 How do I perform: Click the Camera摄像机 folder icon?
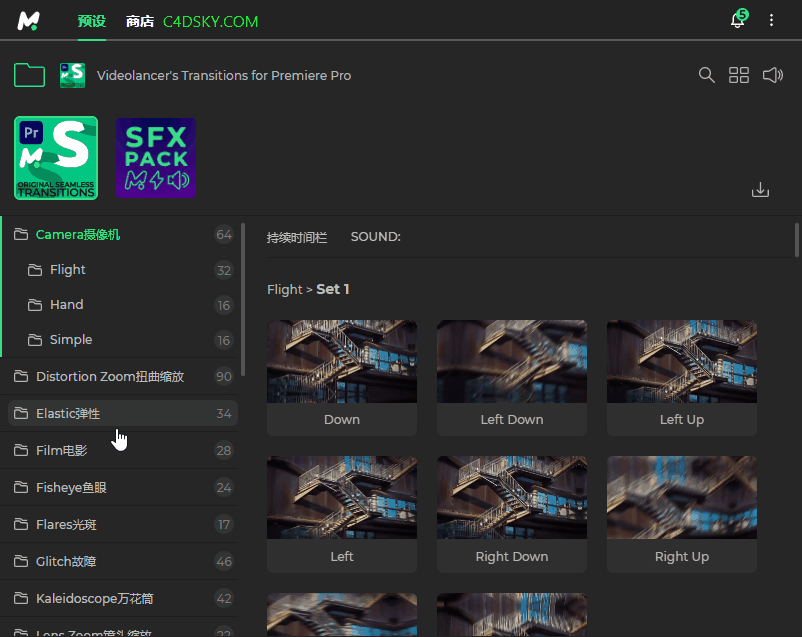21,234
